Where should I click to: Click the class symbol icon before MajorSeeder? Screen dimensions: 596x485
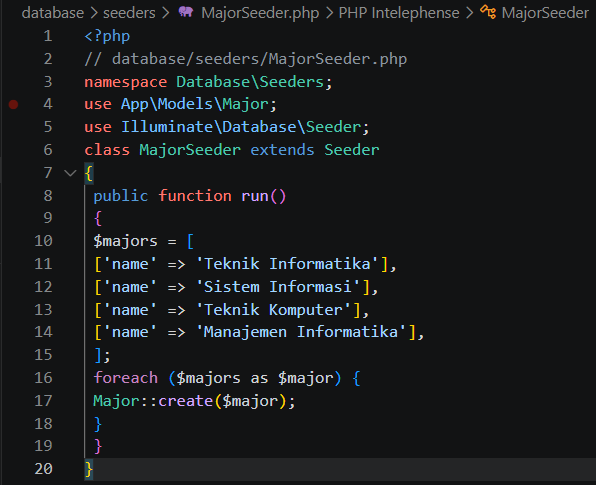(488, 12)
